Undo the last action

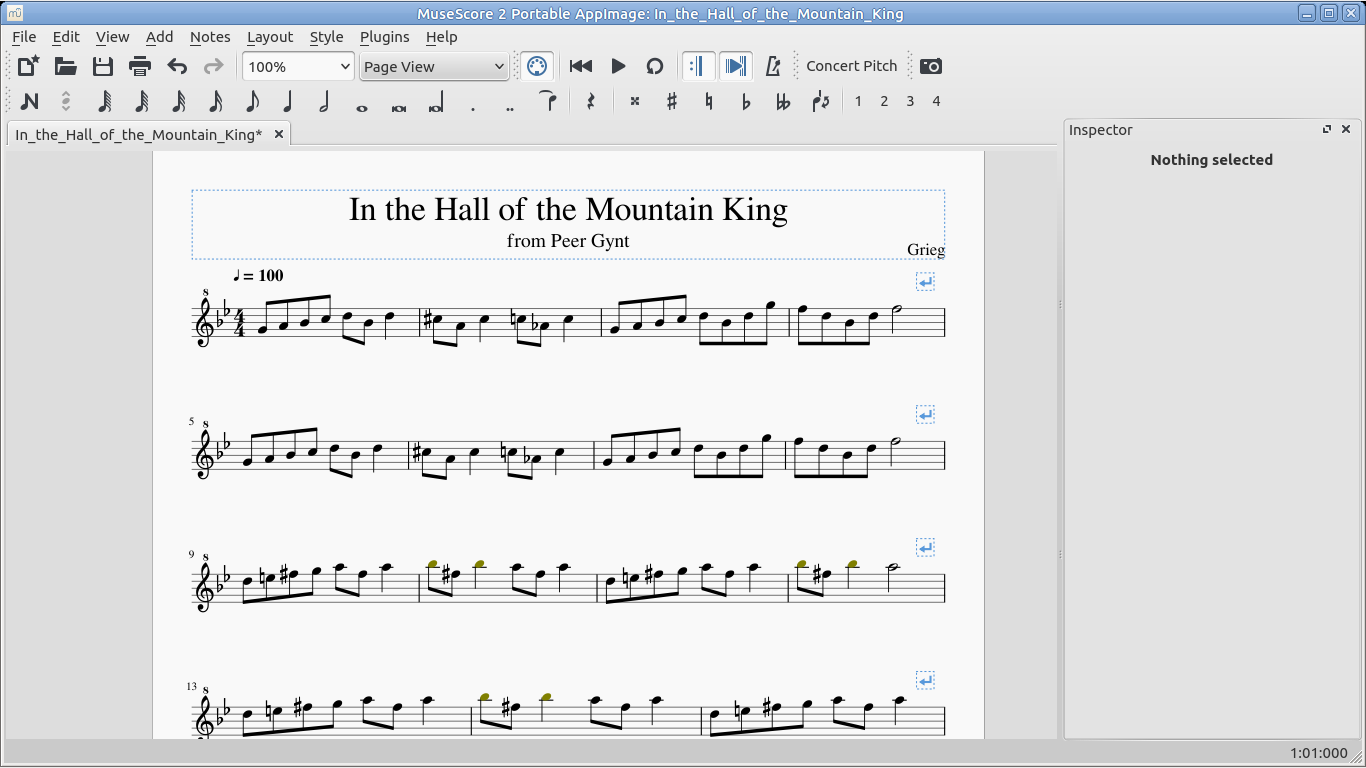[x=177, y=66]
